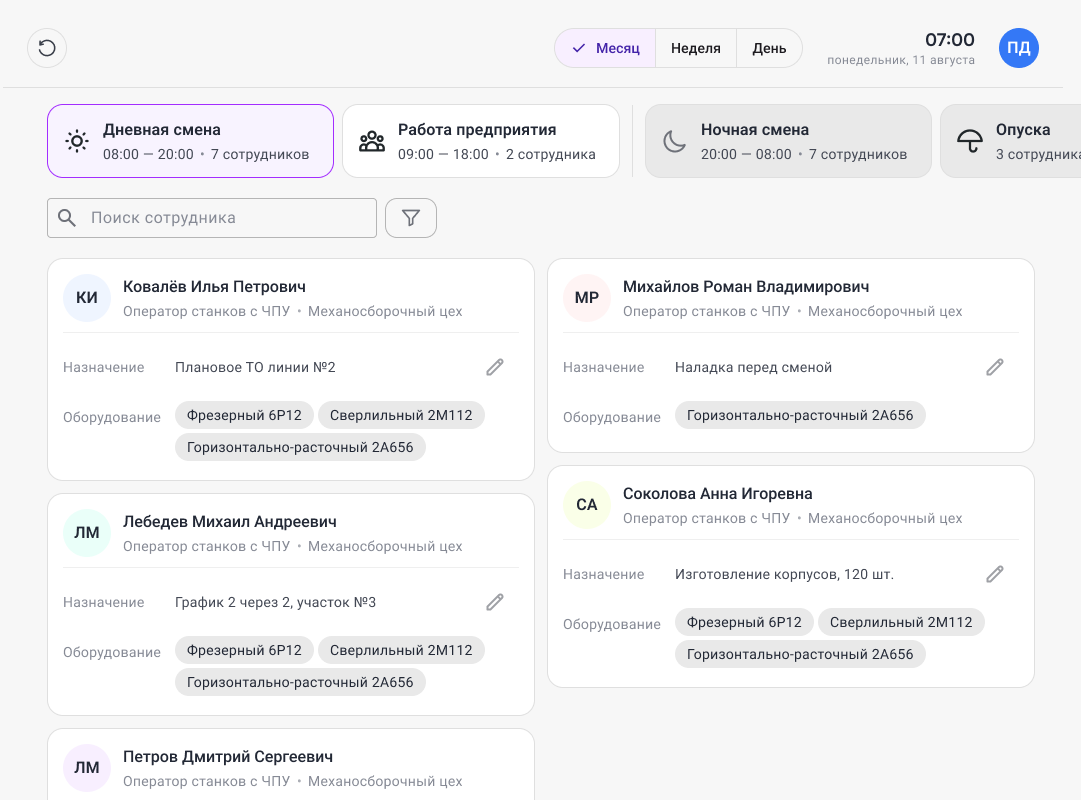Click the sun icon of Дневная смена
This screenshot has height=800, width=1081.
[x=77, y=141]
